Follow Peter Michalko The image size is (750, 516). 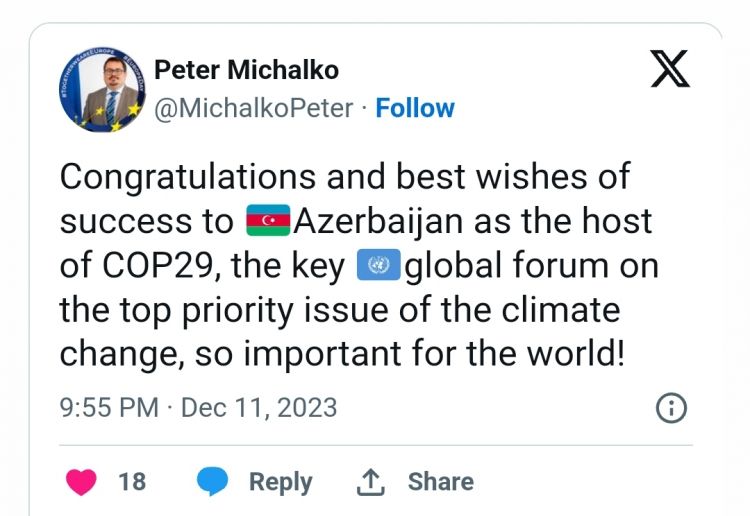[x=415, y=108]
